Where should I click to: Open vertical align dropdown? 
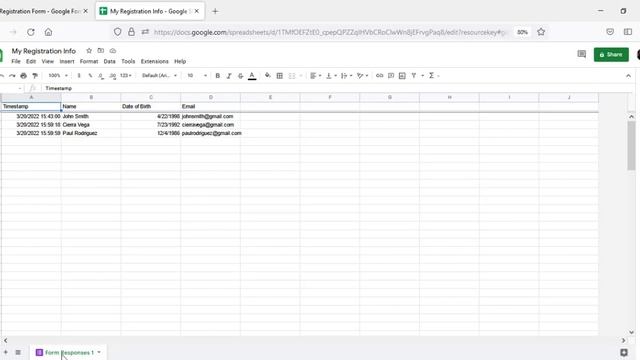click(x=331, y=76)
